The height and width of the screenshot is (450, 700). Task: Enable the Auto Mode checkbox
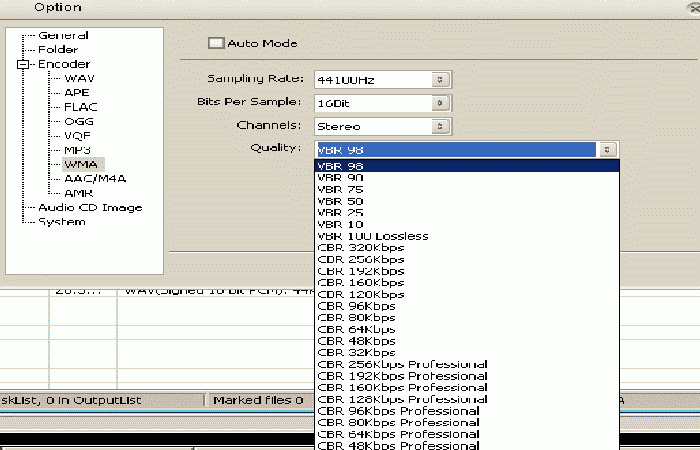point(215,43)
